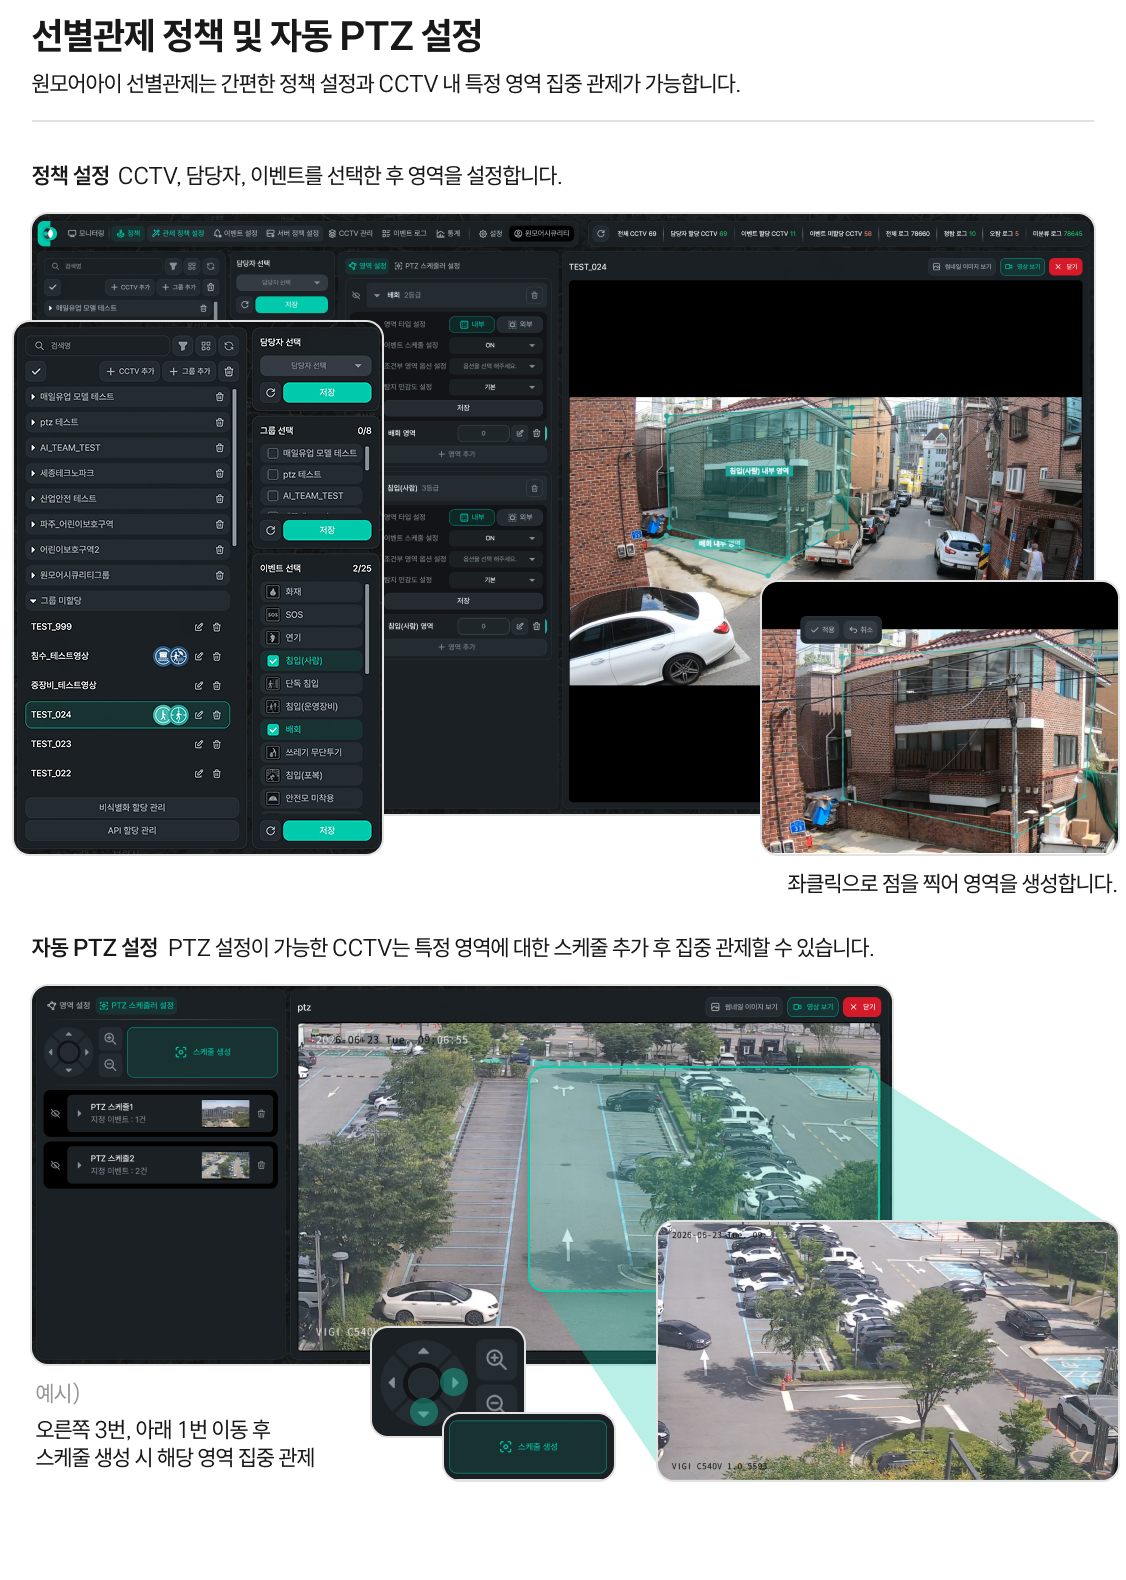Edit the TEST_024 camera entry
Viewport: 1126px width, 1580px height.
pyautogui.click(x=199, y=715)
